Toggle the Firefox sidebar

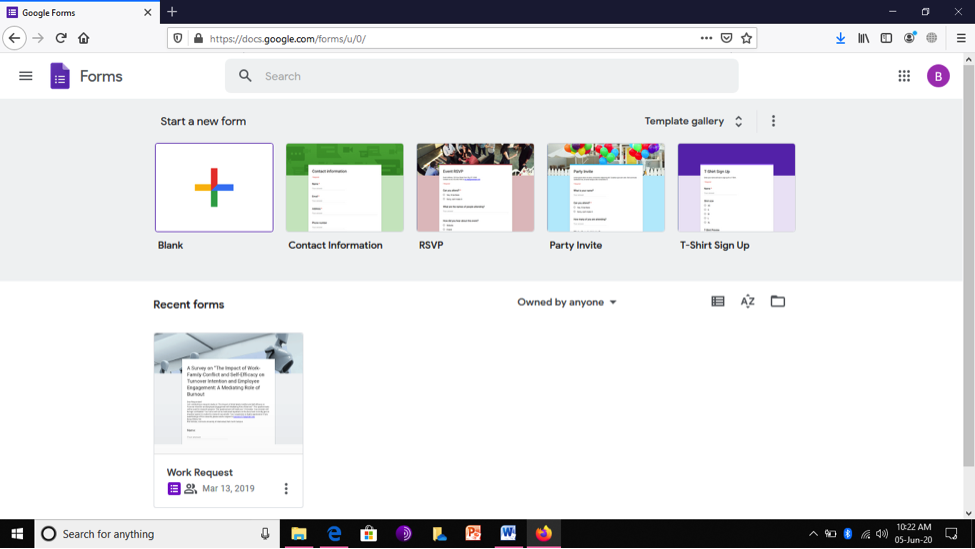(x=886, y=38)
